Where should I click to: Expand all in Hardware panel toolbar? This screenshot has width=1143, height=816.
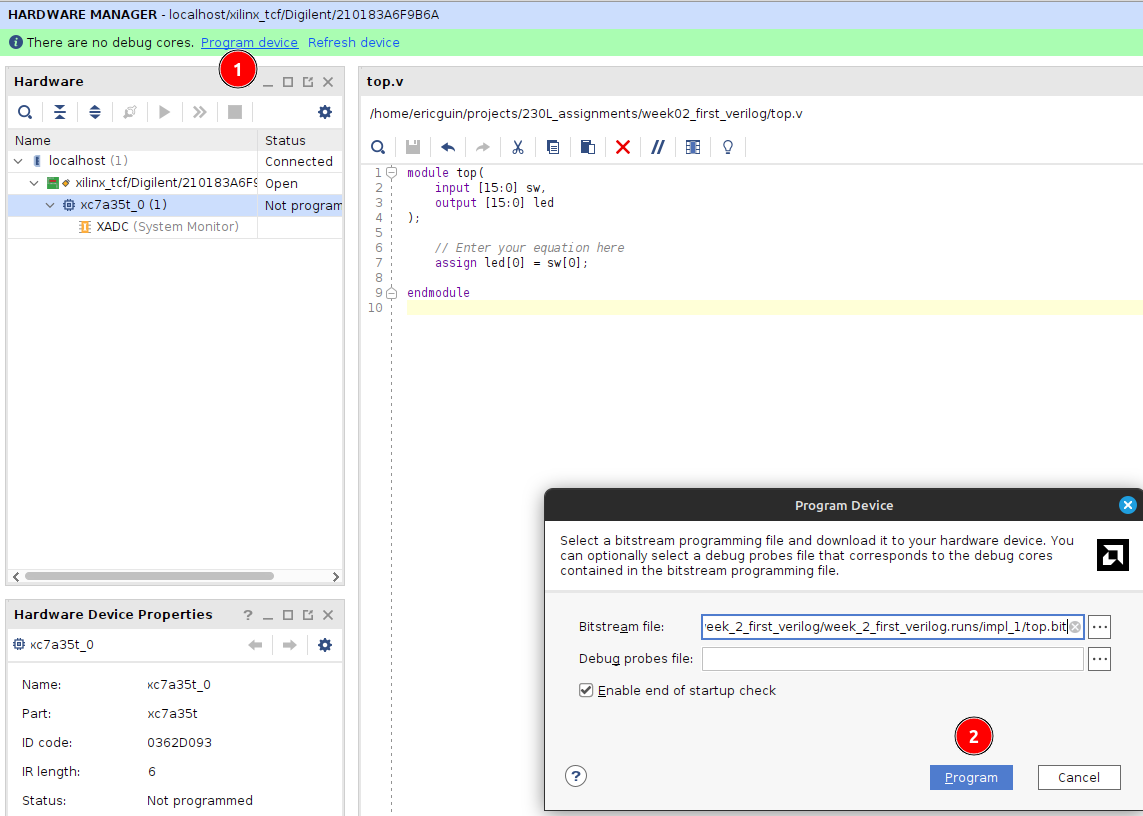tap(95, 112)
